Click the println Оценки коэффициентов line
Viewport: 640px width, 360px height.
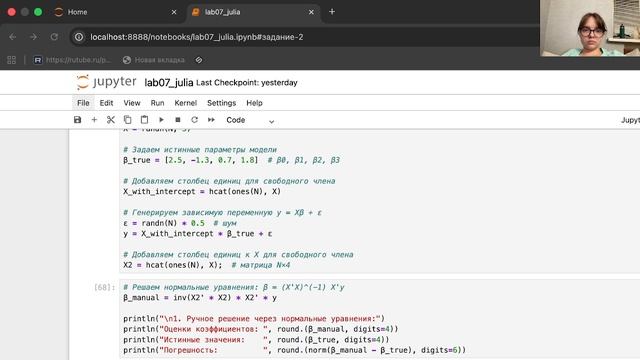click(x=260, y=329)
